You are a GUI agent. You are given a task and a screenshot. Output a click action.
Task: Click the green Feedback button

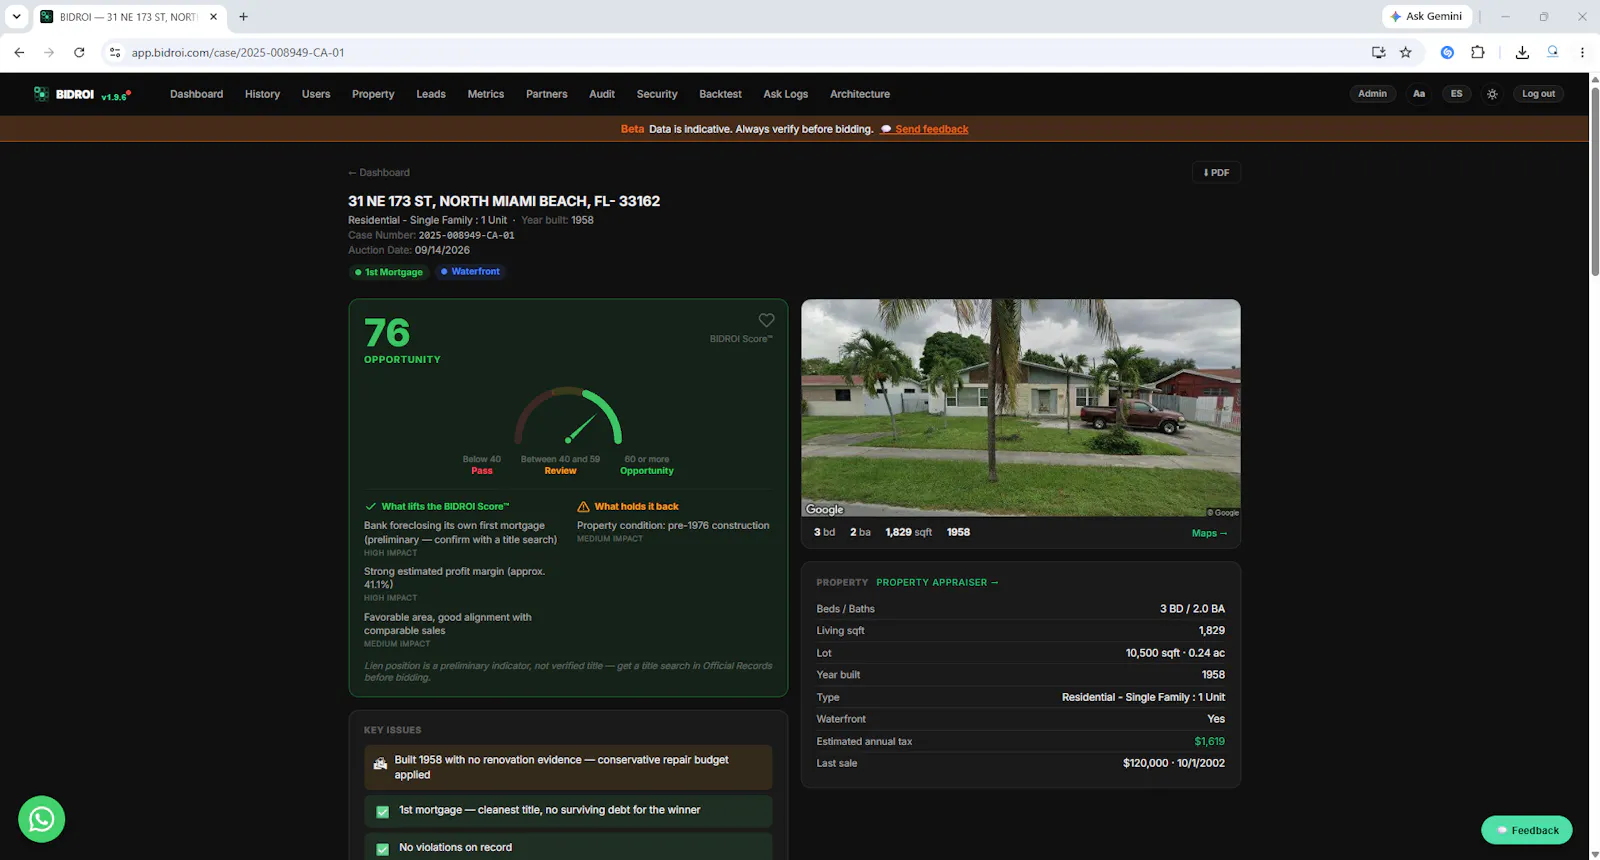pos(1527,830)
